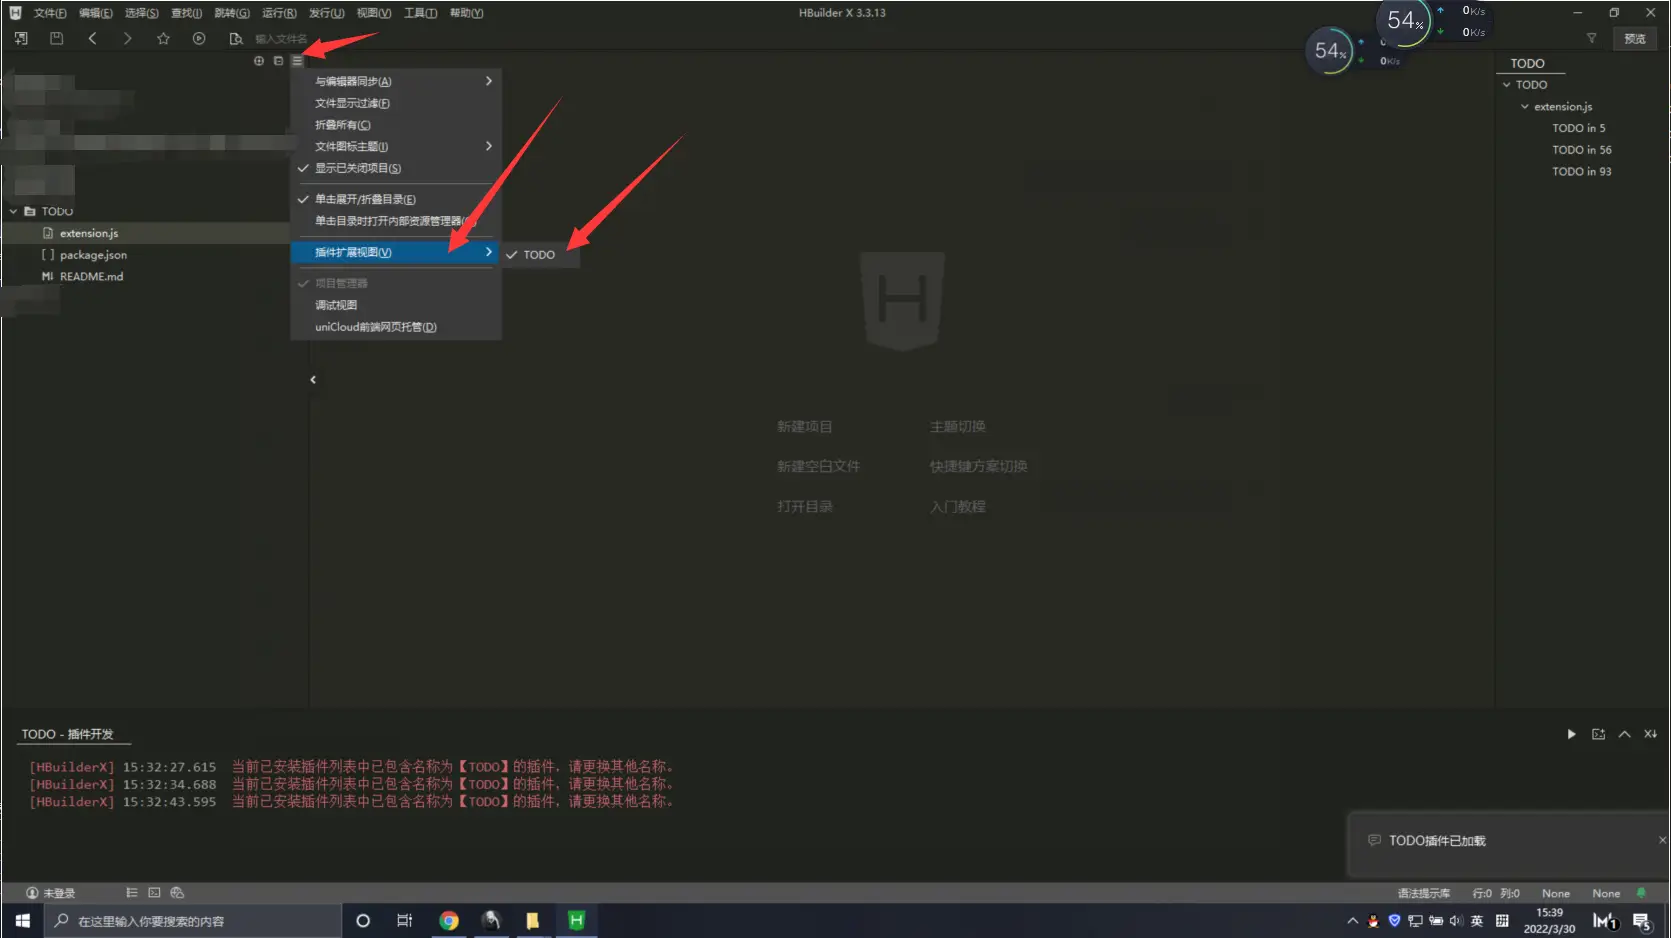
Task: Click the play icon in console panel
Action: coord(1571,734)
